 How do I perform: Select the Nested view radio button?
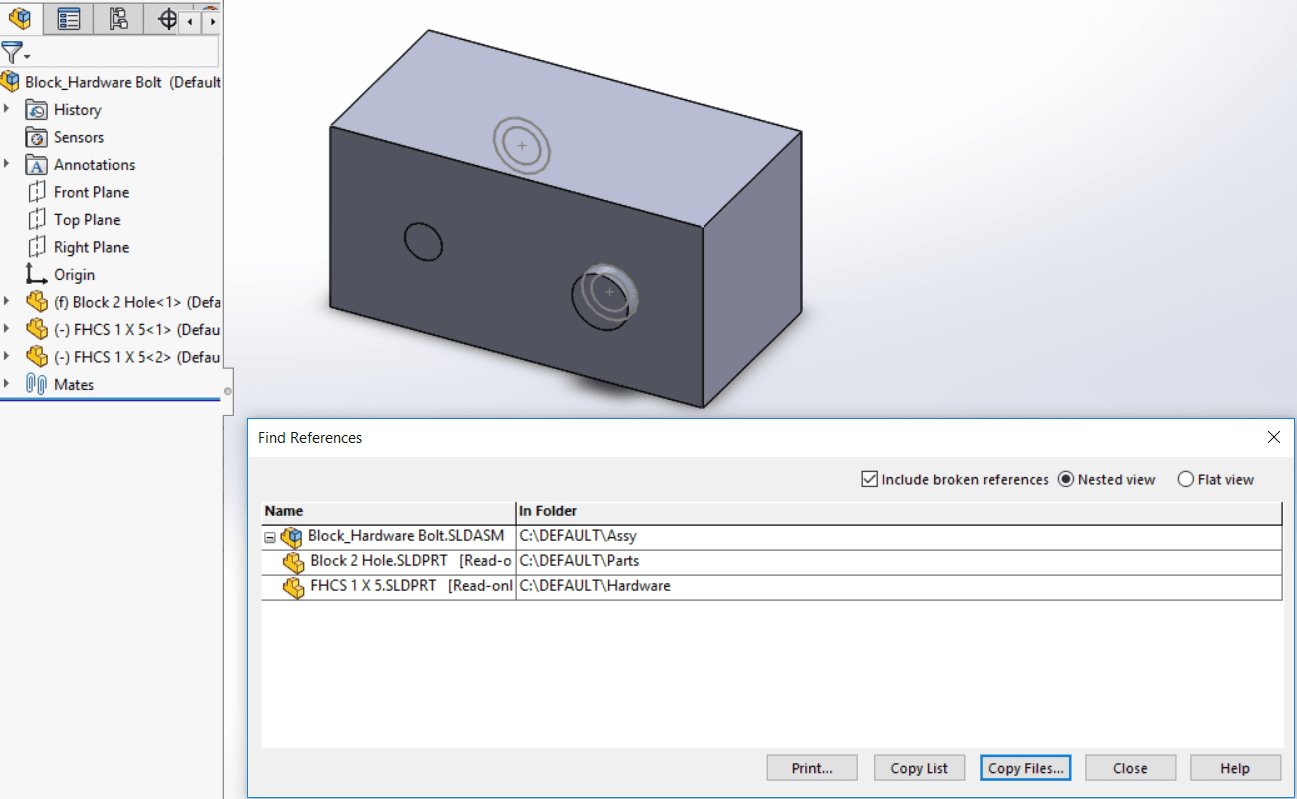pyautogui.click(x=1066, y=480)
